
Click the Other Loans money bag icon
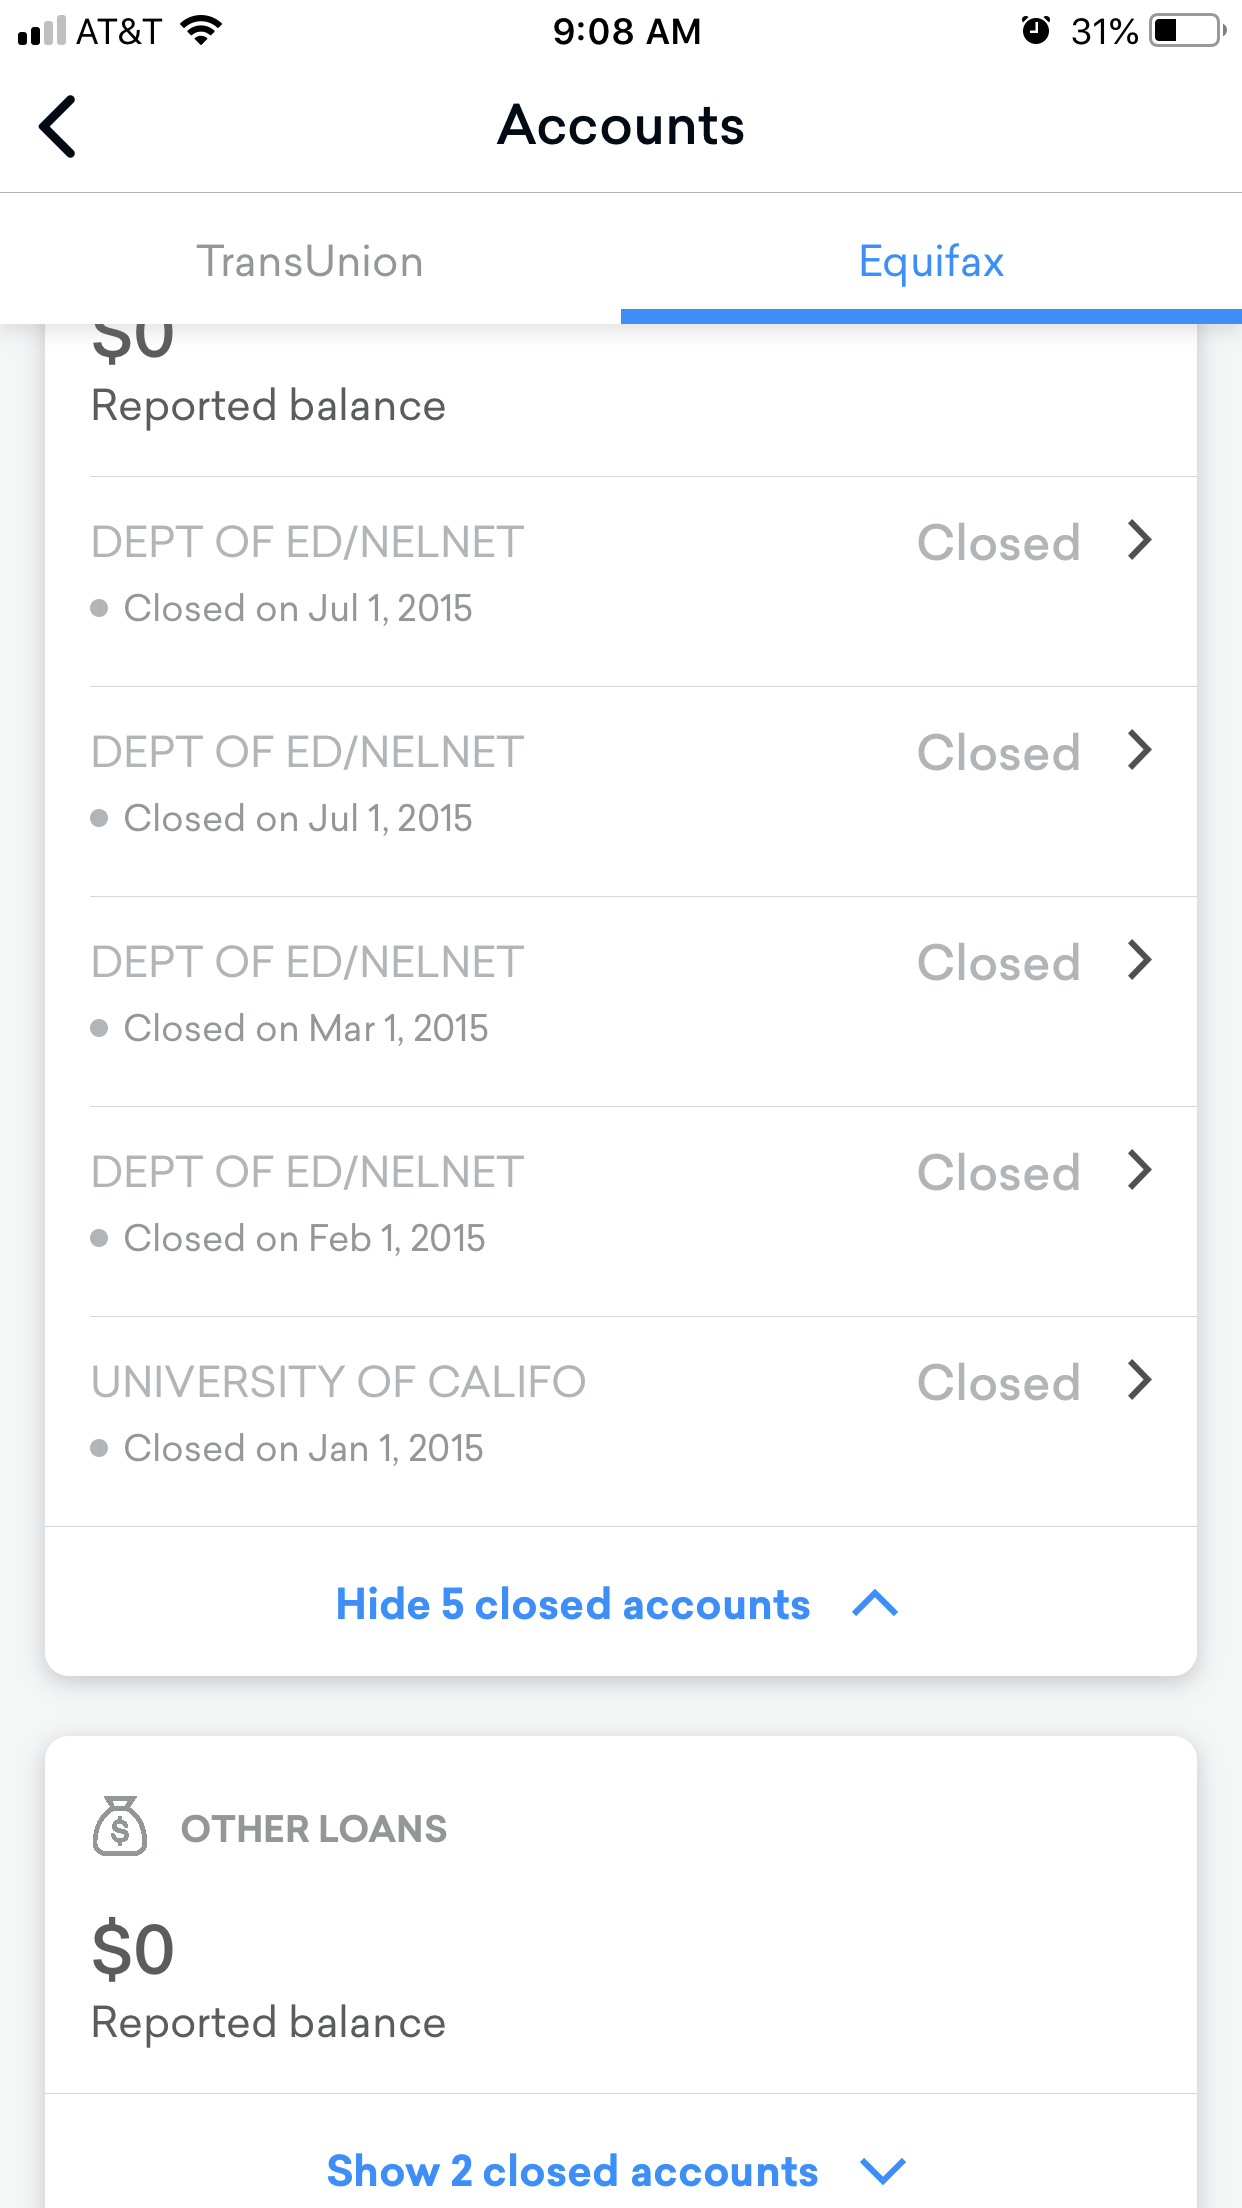tap(120, 1827)
